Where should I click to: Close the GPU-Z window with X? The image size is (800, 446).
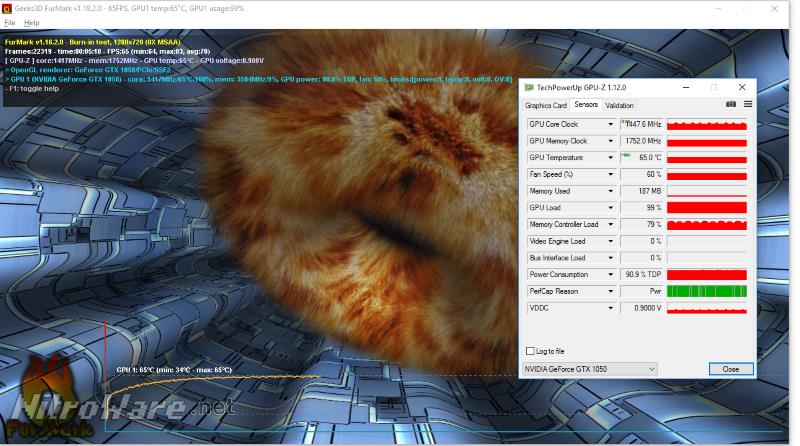click(x=742, y=87)
